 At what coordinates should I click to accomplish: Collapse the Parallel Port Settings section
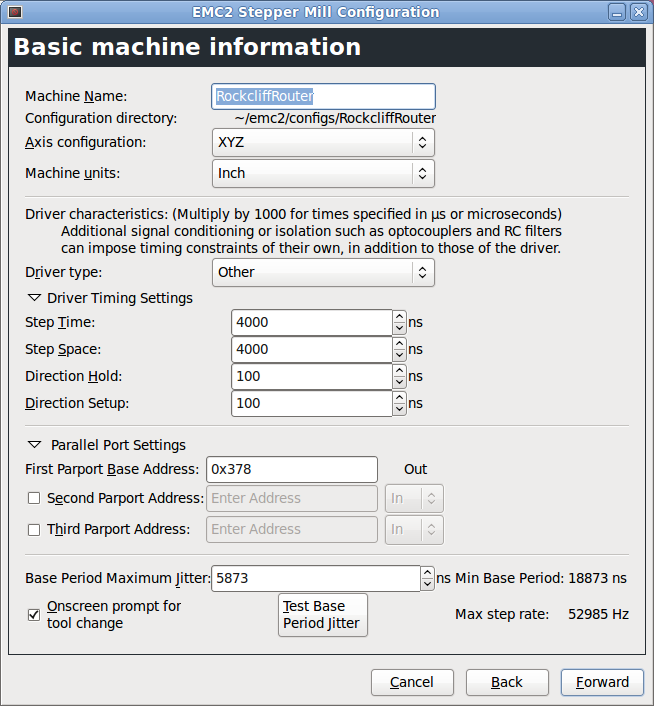(35, 445)
